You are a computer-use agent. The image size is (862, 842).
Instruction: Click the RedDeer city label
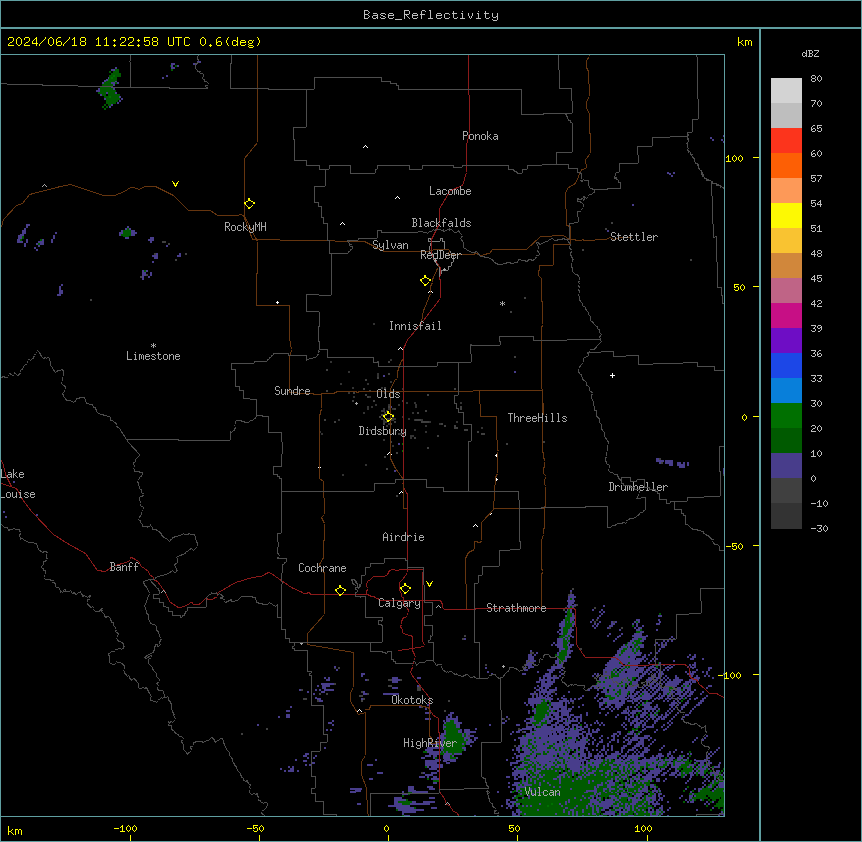coord(440,255)
